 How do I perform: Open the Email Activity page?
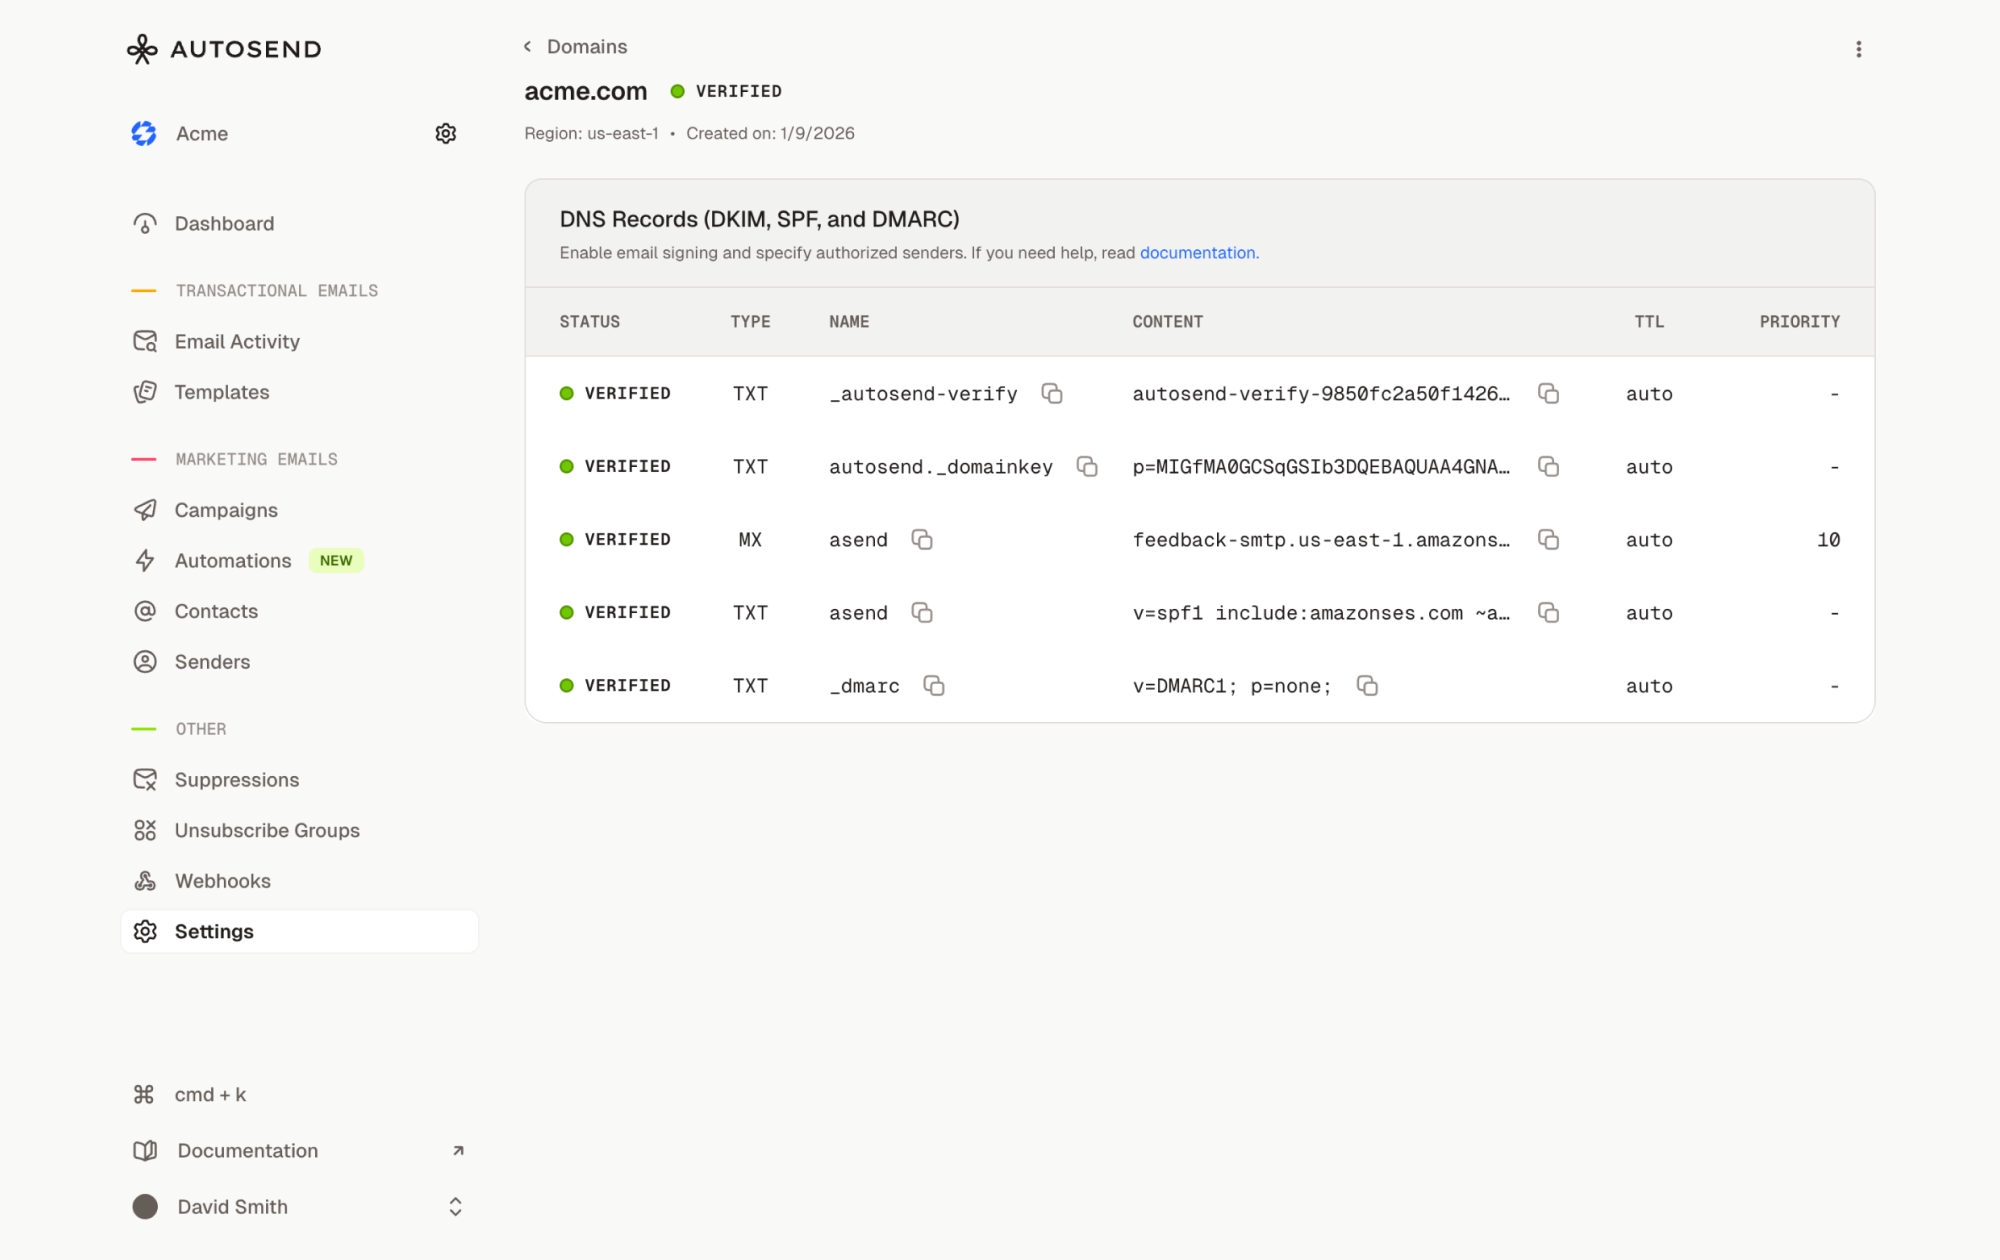[236, 341]
